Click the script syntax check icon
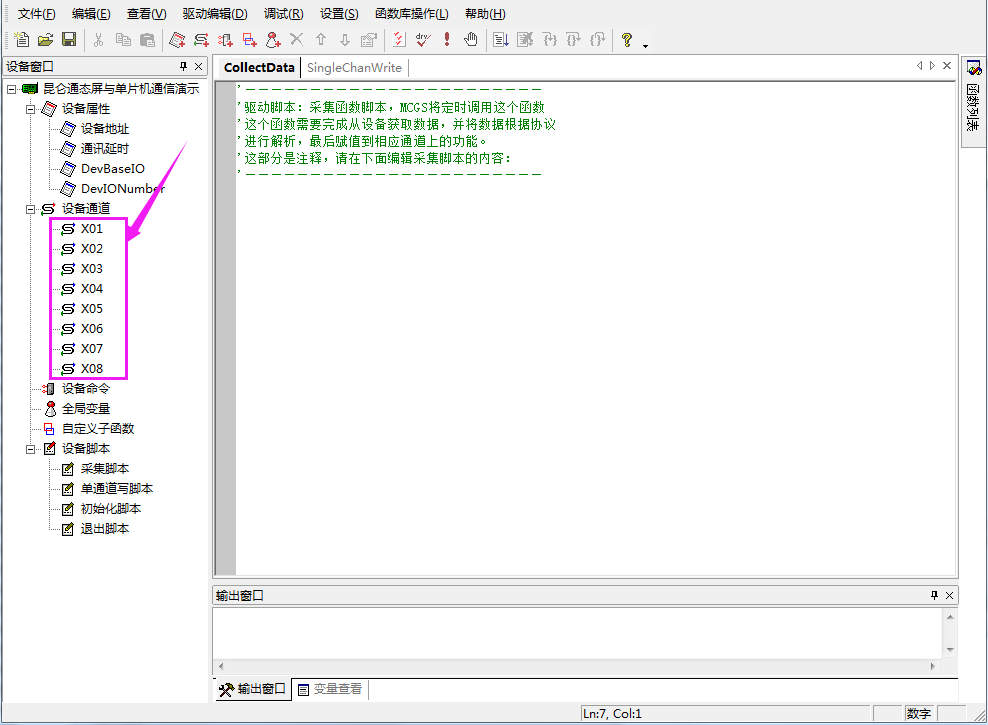This screenshot has height=725, width=988. coord(399,40)
